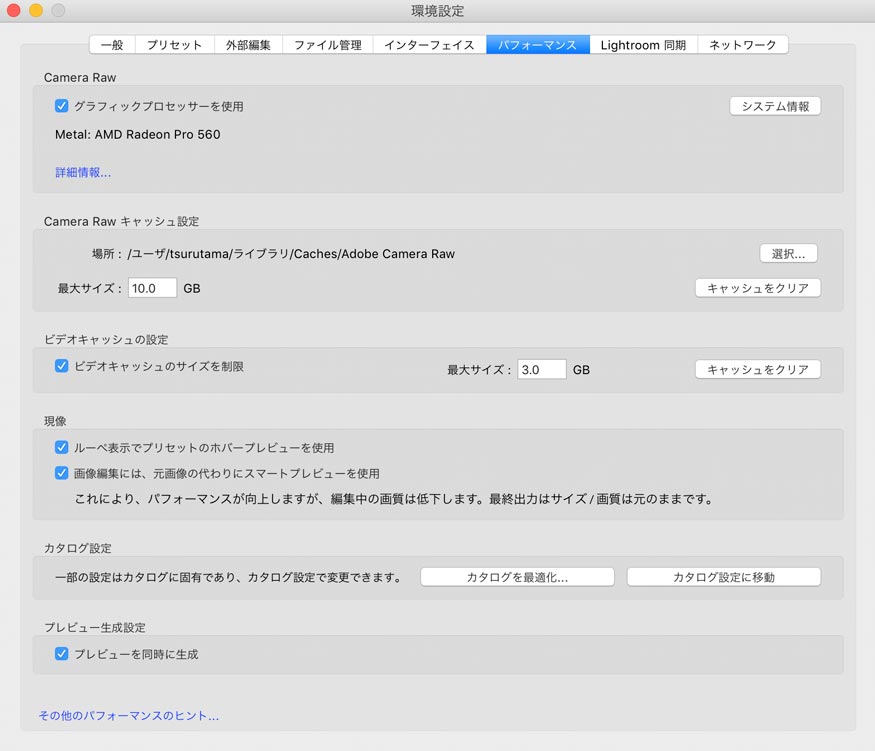875x751 pixels.
Task: Clear the video cache
Action: tap(757, 369)
